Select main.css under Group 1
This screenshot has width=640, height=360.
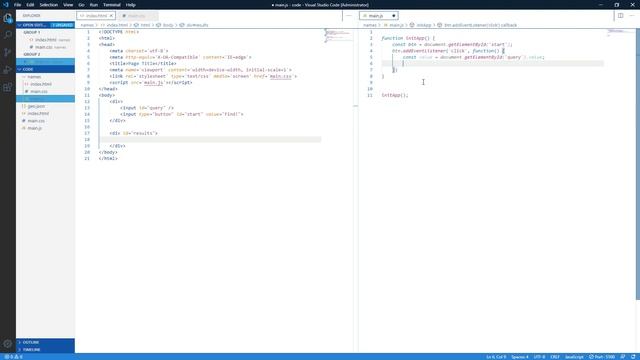45,47
